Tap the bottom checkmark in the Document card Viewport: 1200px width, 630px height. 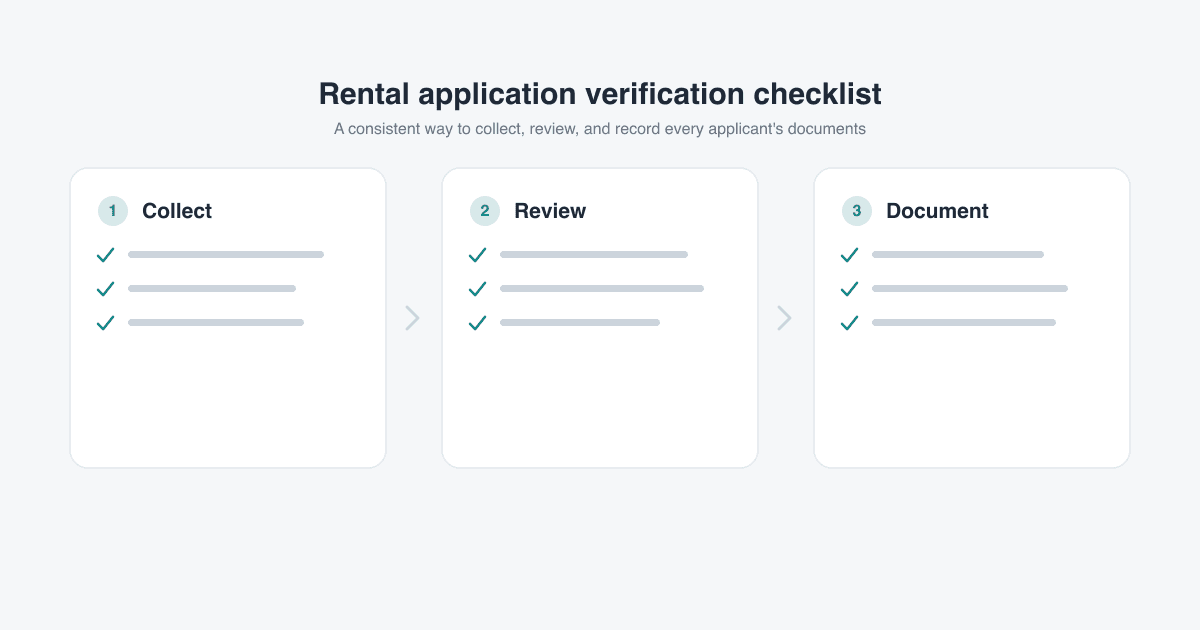tap(850, 323)
